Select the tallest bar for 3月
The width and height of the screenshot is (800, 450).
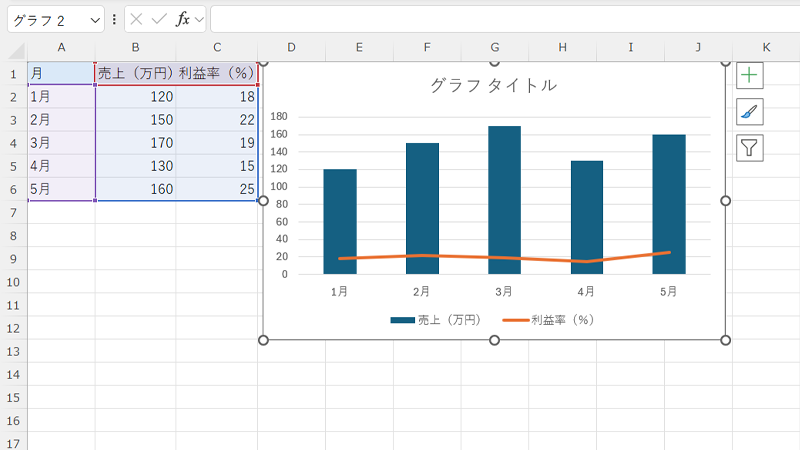(x=504, y=200)
